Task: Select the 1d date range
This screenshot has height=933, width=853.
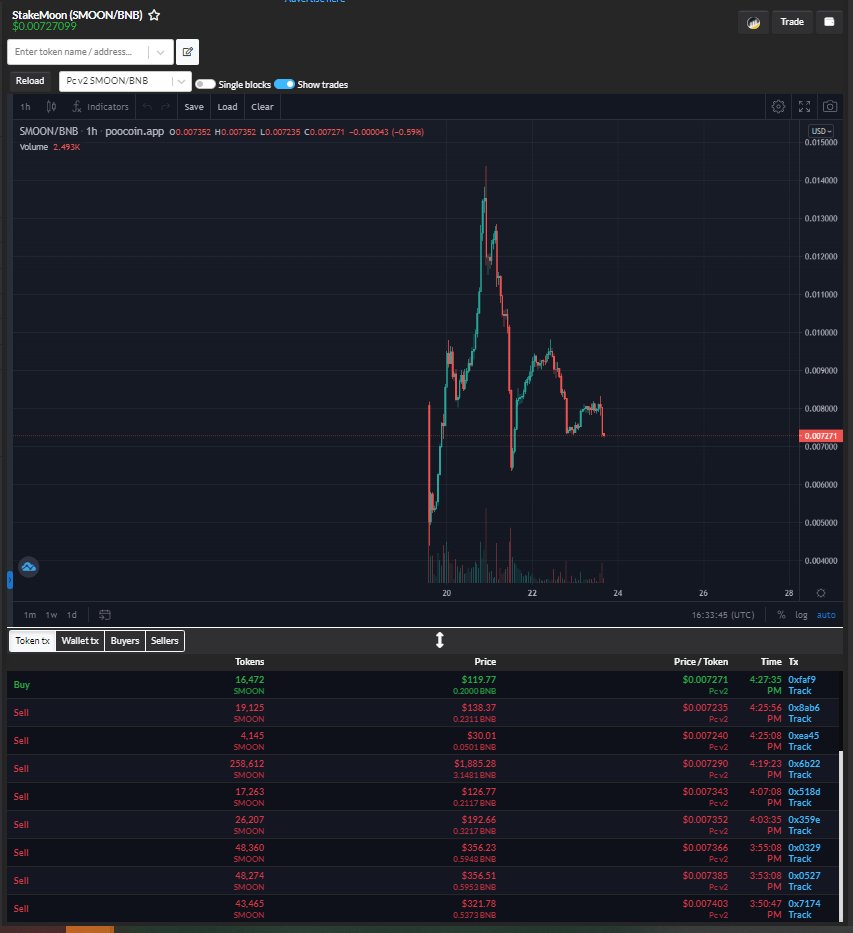Action: tap(71, 615)
